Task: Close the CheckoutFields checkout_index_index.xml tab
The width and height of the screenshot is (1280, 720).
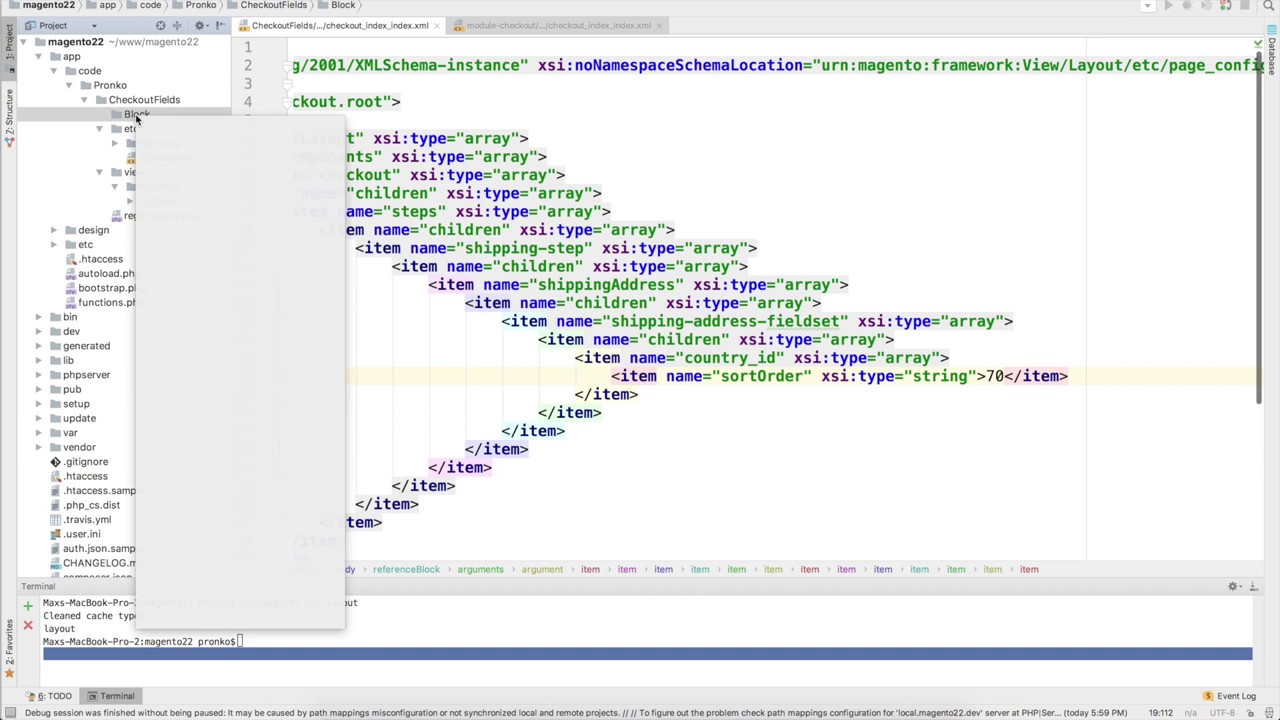Action: click(439, 25)
